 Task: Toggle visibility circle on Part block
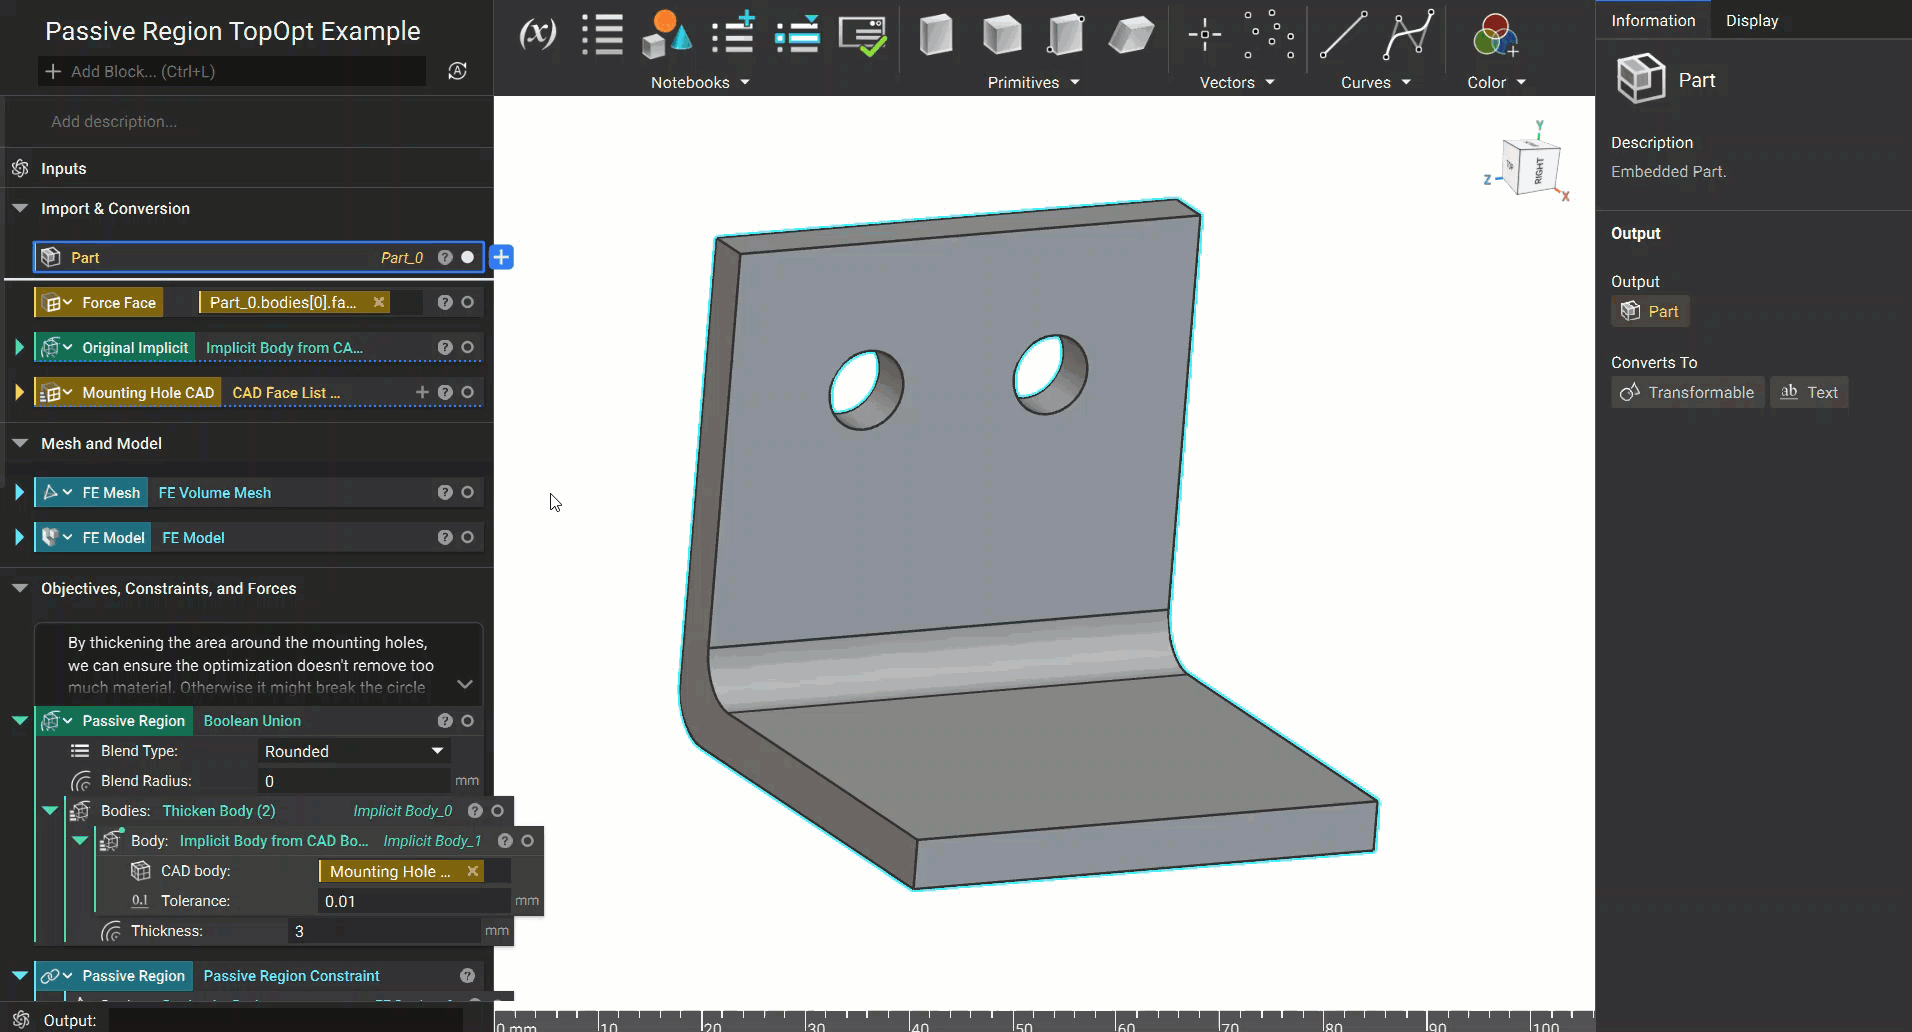click(x=467, y=258)
